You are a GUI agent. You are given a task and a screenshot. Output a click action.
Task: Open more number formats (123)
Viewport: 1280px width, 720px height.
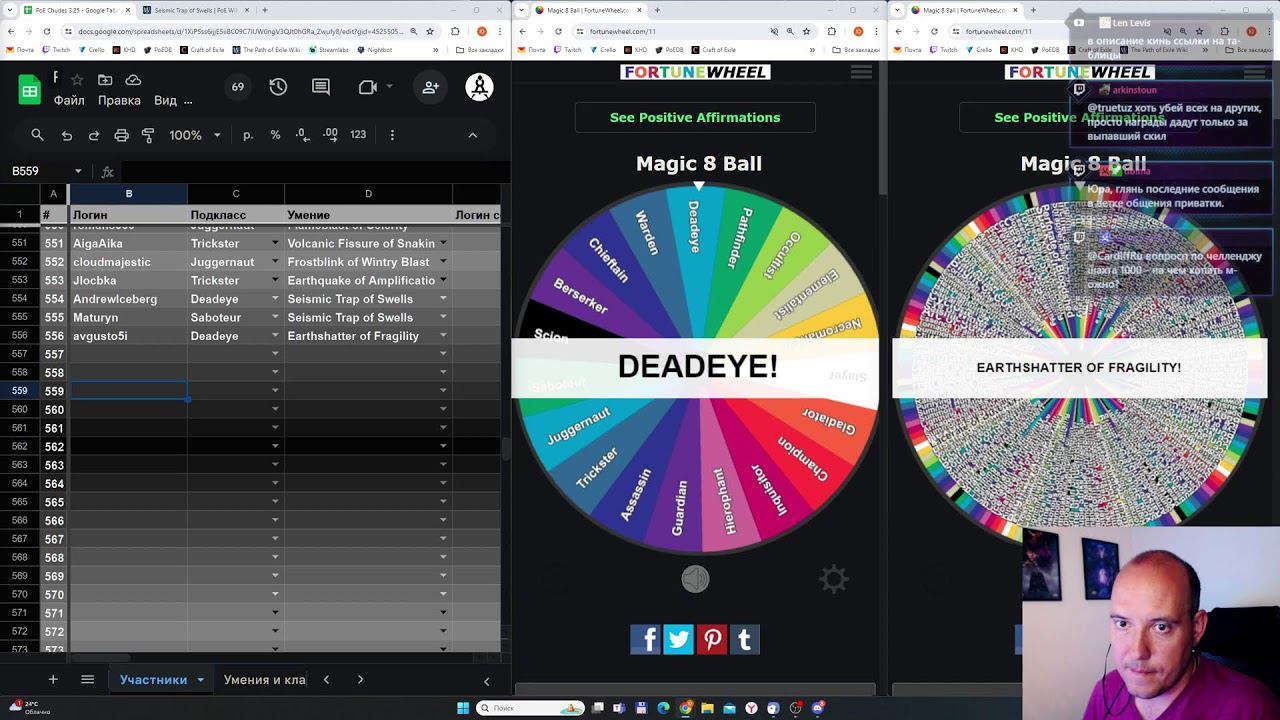tap(358, 135)
